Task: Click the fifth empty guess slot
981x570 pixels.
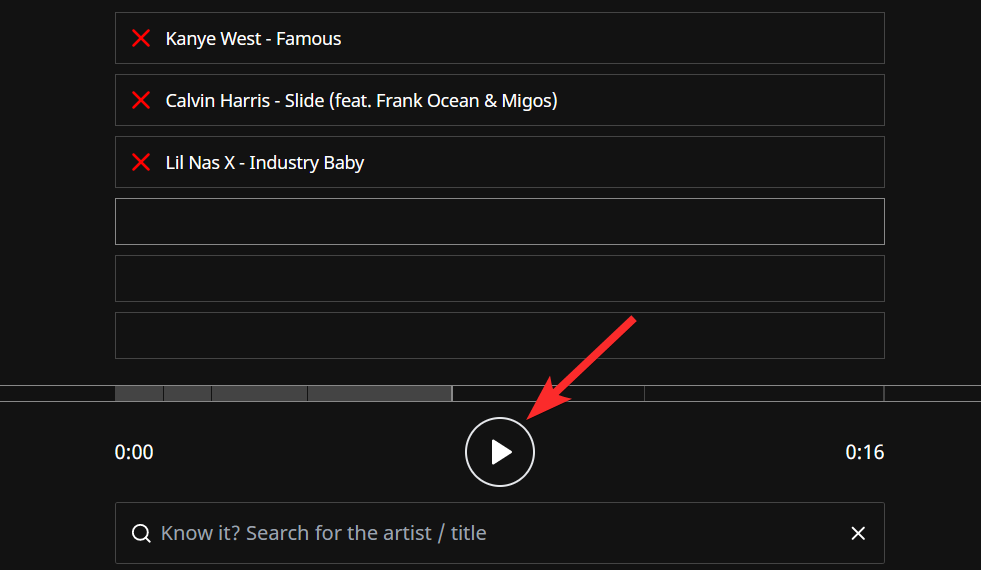Action: tap(500, 278)
